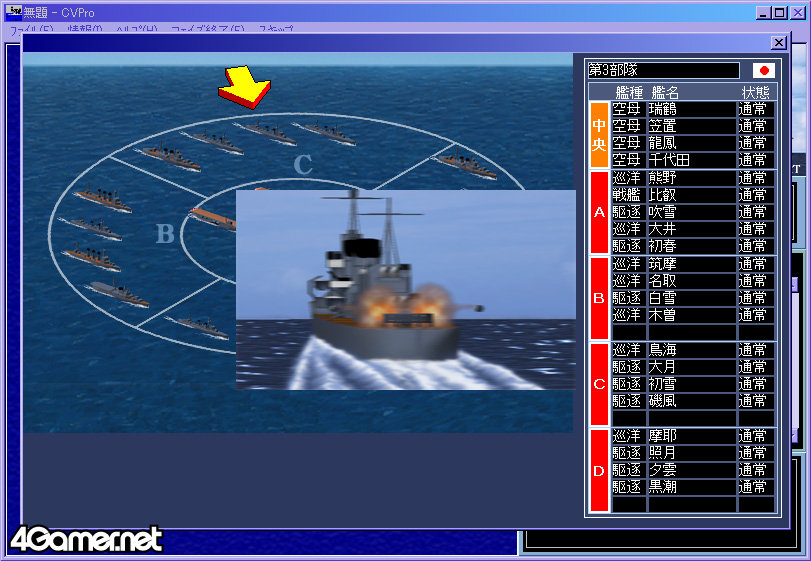Select the ship in the bottom-left sector
Viewport: 811px width, 561px height.
(x=198, y=327)
